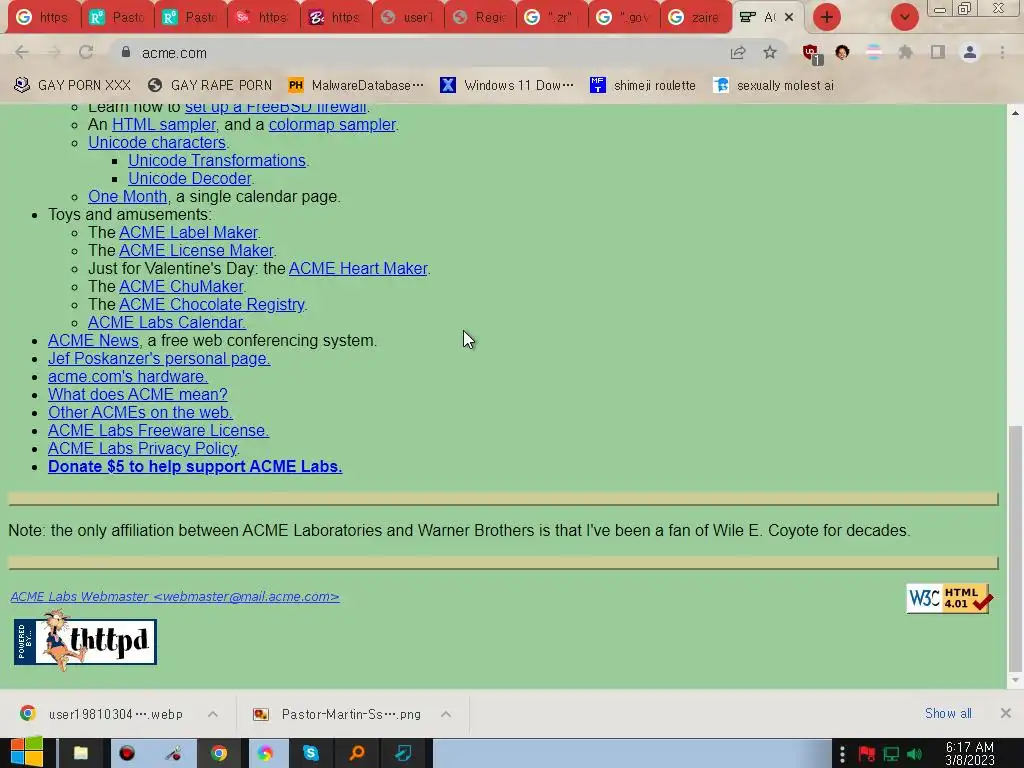This screenshot has height=768, width=1024.
Task: Reload the acme.com page
Action: [86, 52]
